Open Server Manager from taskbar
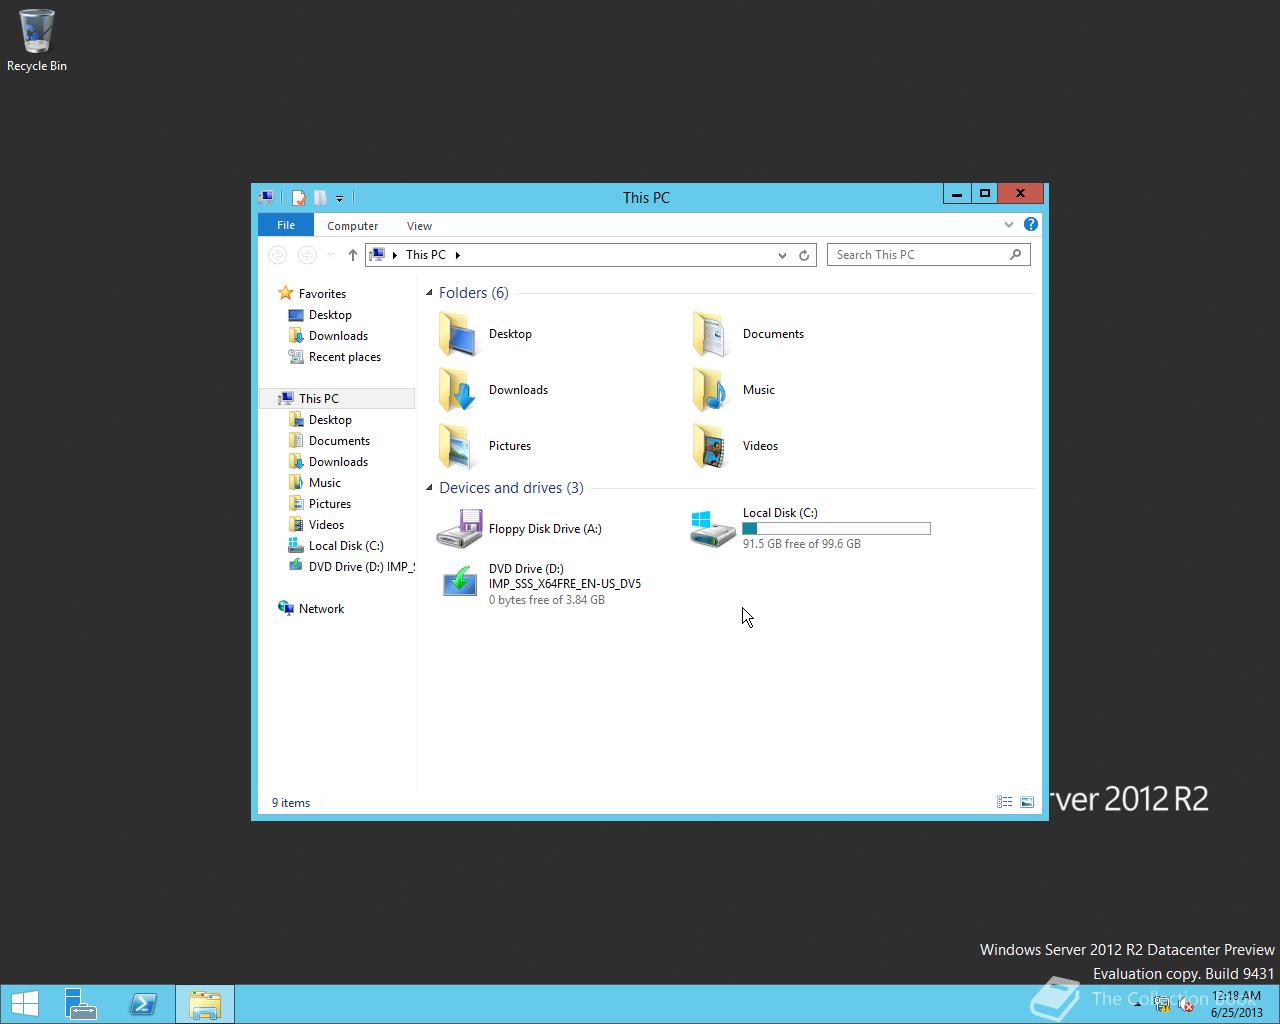The image size is (1280, 1024). [80, 1004]
